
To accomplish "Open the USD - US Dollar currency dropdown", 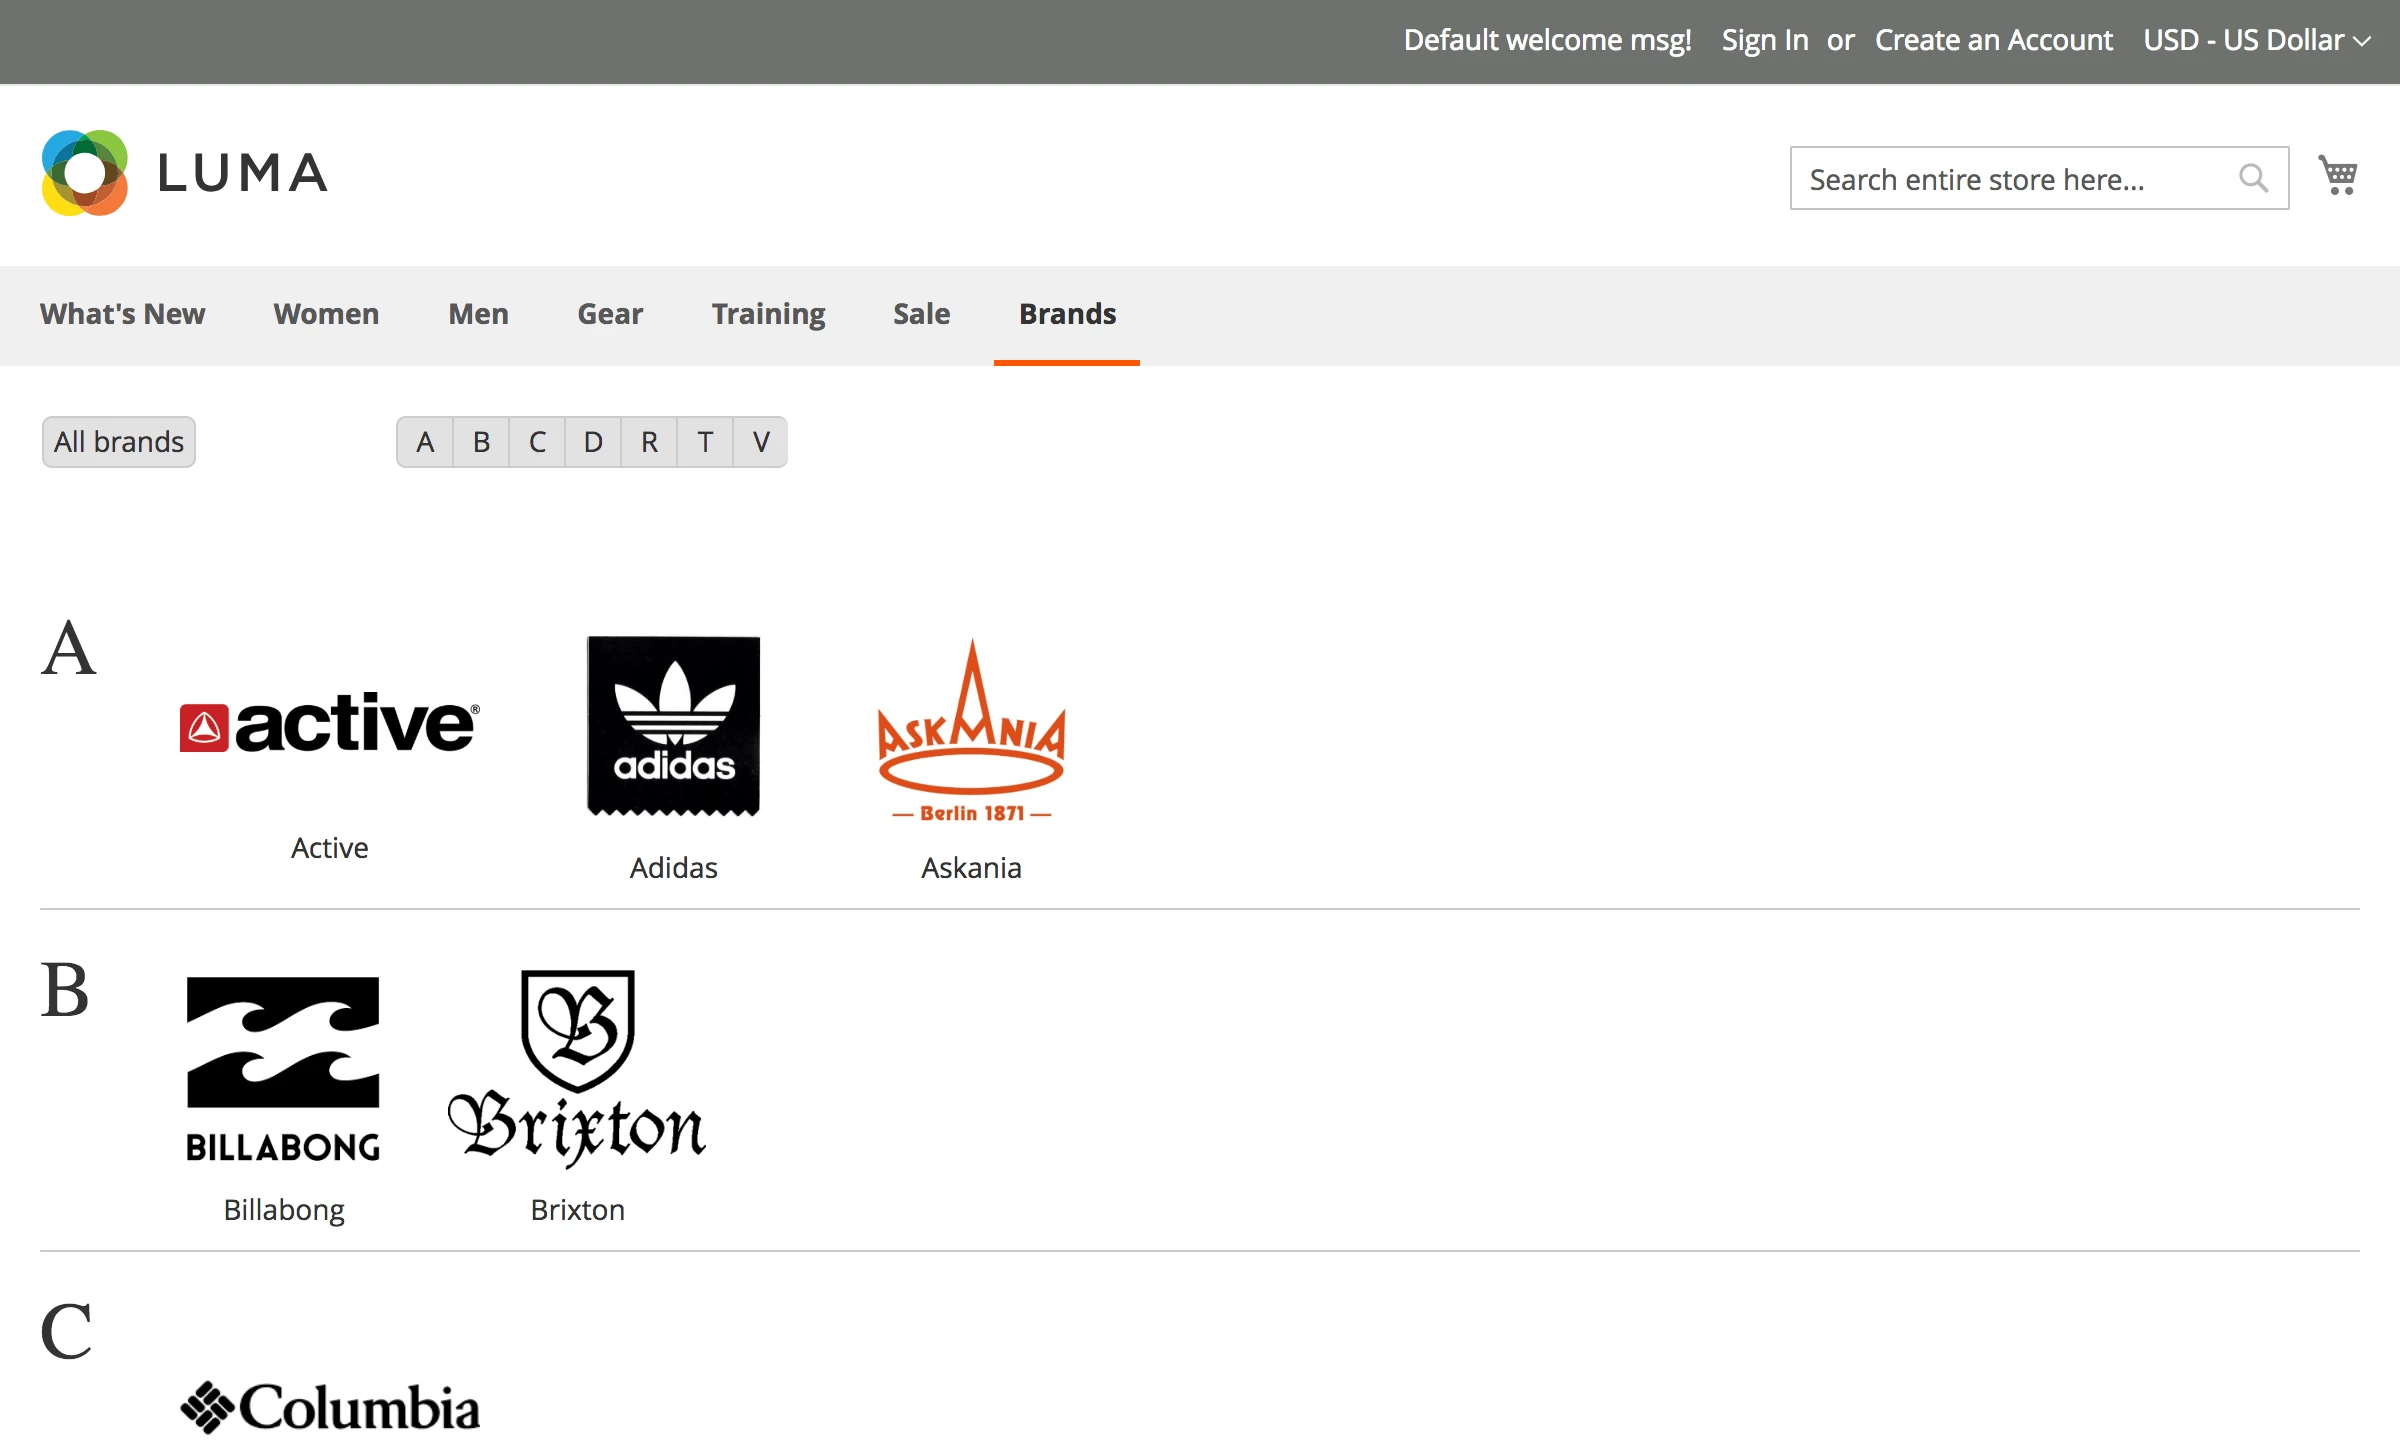I will 2253,40.
